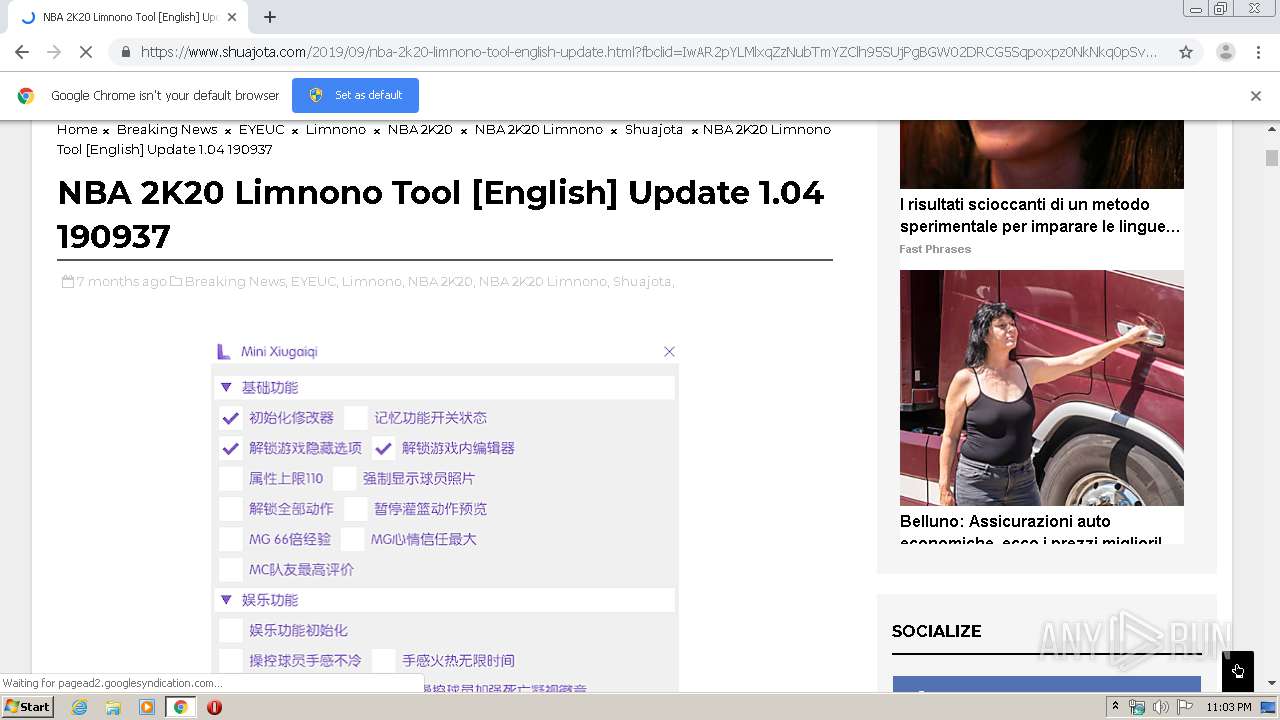Click the page vertical scrollbar thumb

[x=1272, y=158]
